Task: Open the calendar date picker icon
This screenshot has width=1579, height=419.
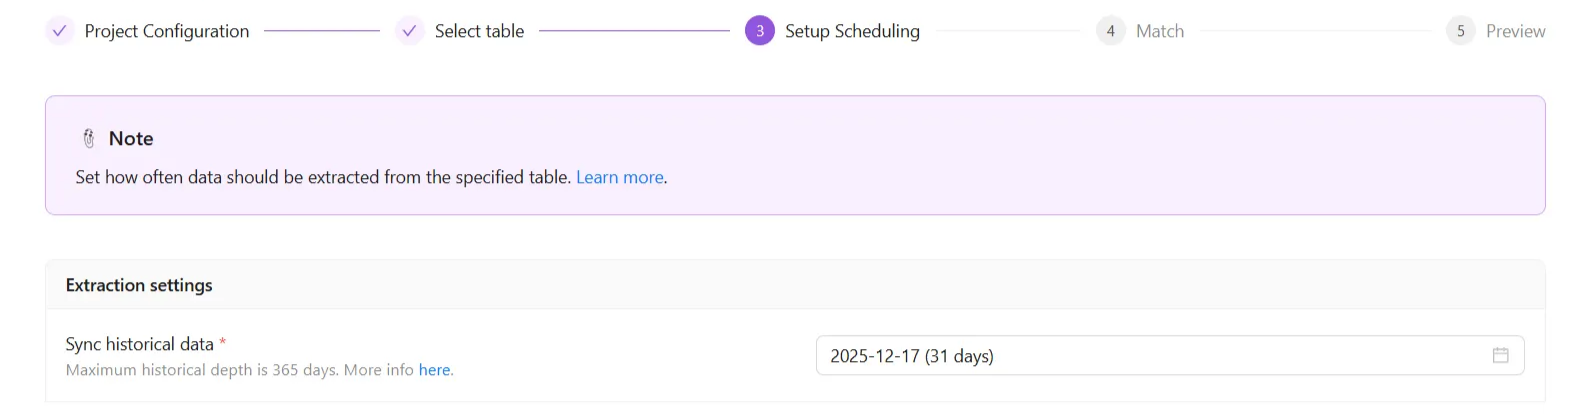Action: (1500, 355)
